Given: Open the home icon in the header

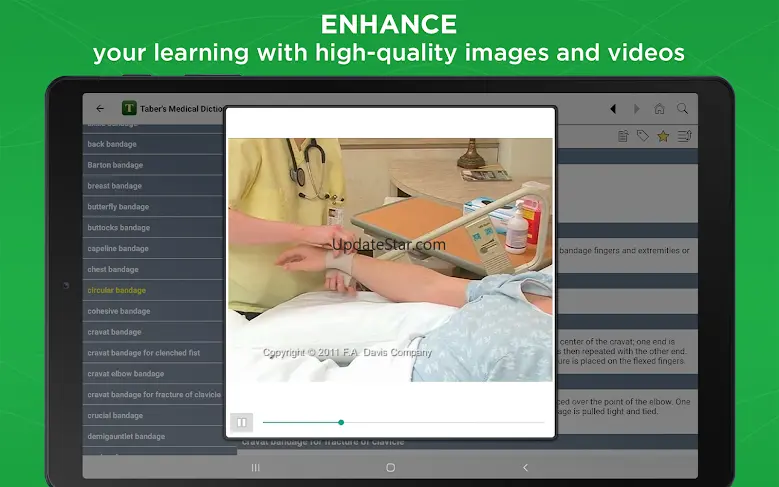Looking at the screenshot, I should pos(659,108).
